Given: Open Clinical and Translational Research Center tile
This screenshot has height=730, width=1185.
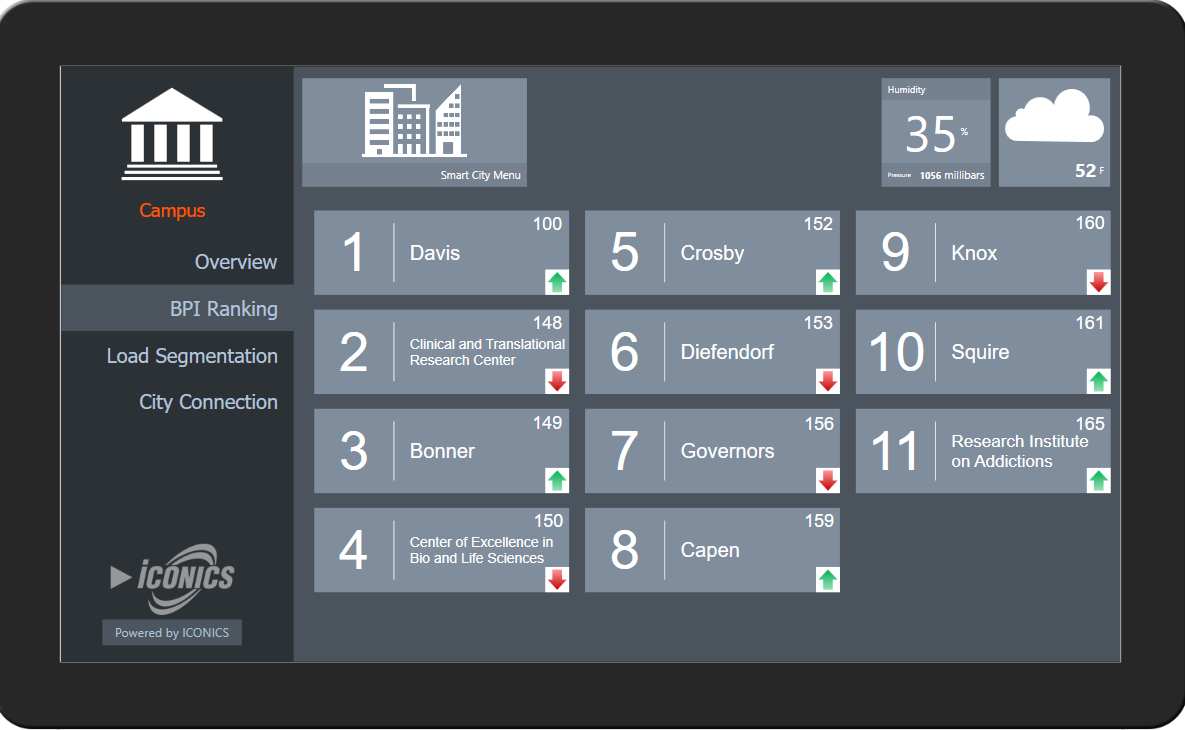Looking at the screenshot, I should (x=441, y=352).
